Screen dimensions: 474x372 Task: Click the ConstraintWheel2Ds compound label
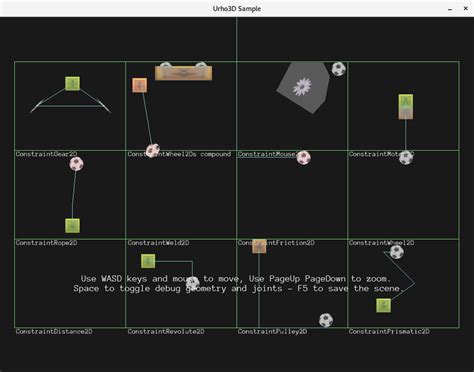(x=179, y=154)
